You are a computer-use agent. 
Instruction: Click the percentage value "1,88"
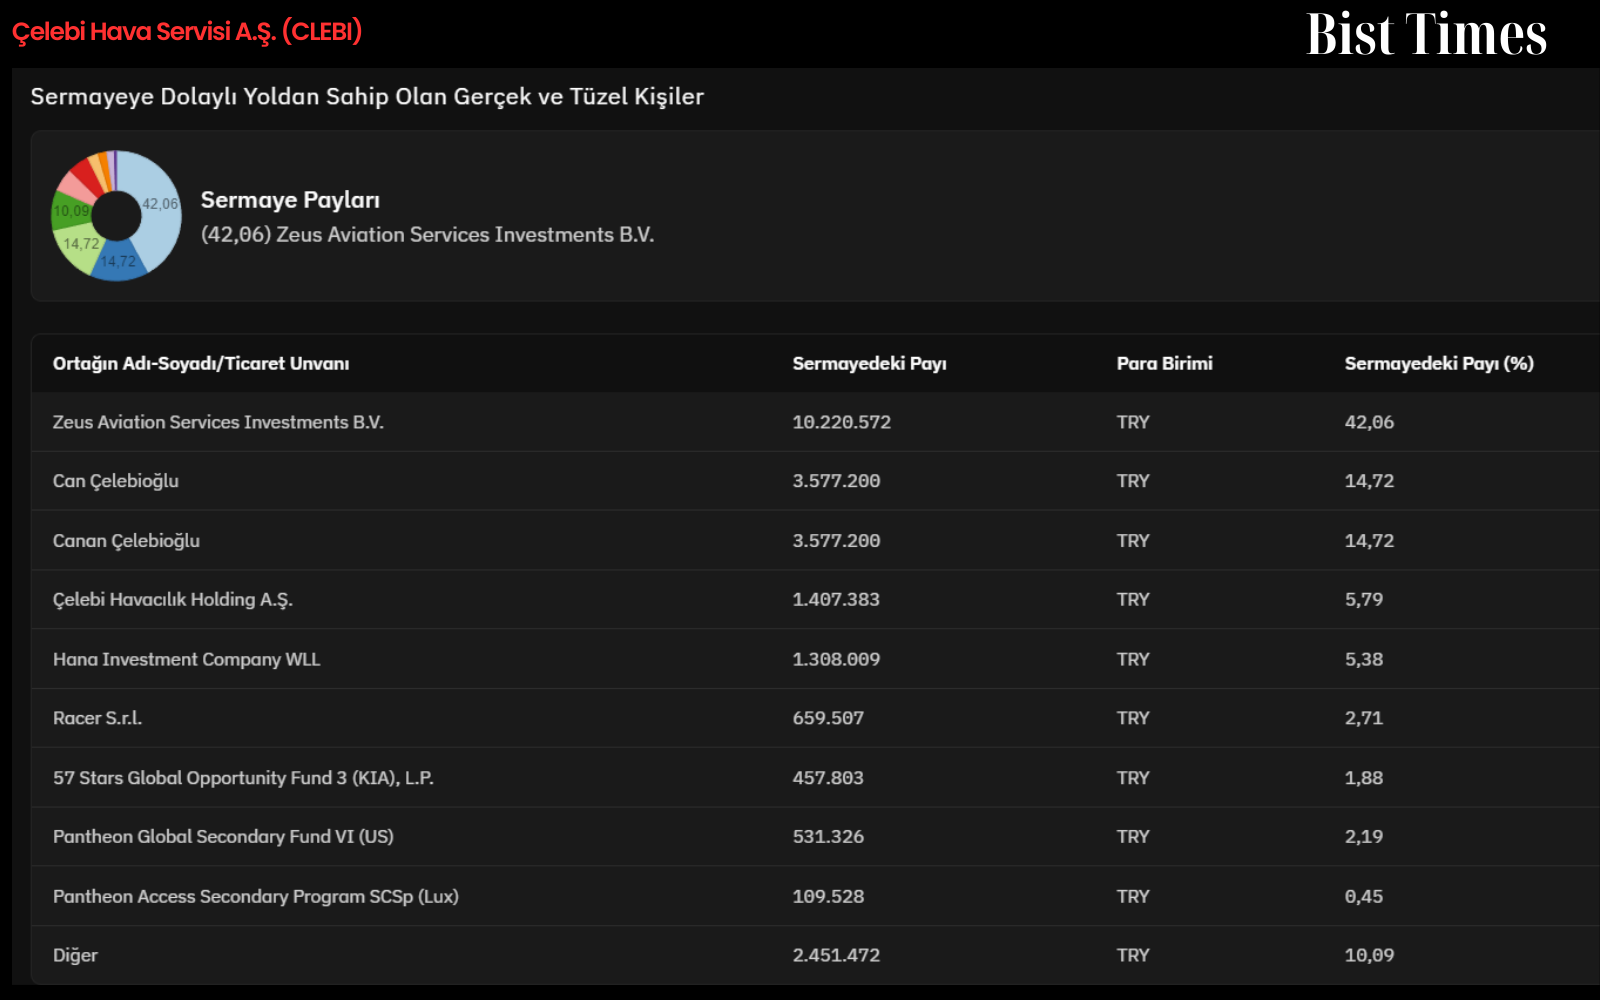1364,778
